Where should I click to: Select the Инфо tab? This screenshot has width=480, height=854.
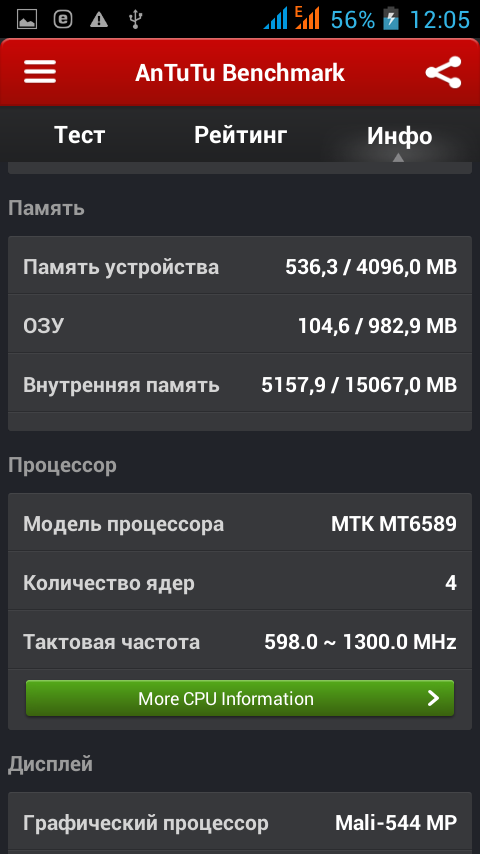point(399,135)
